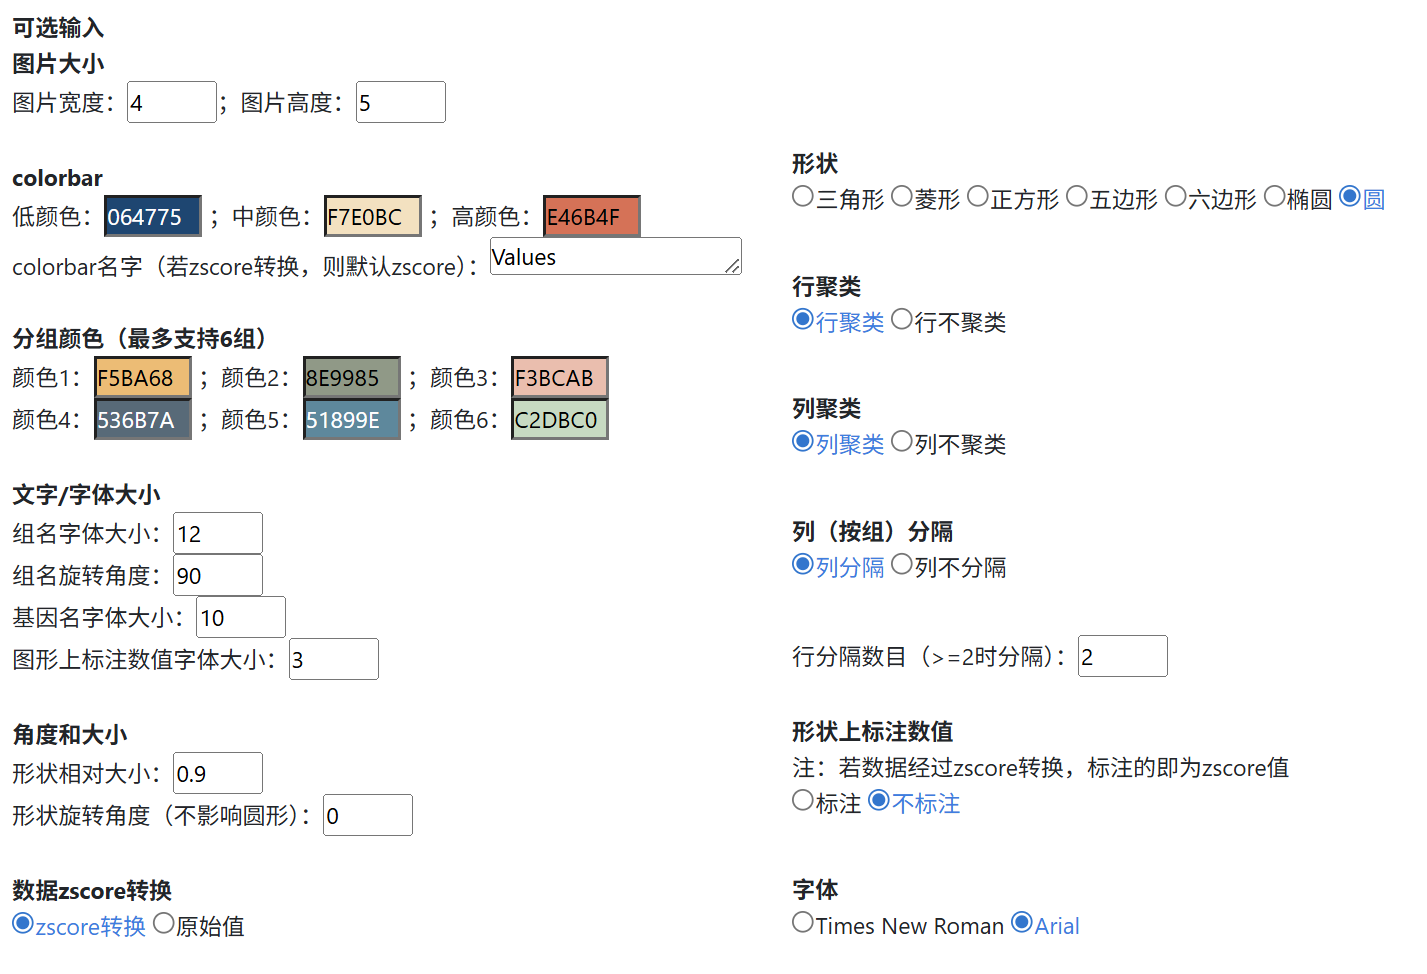Enable 列不聚类 (no column clustering)

[x=901, y=441]
